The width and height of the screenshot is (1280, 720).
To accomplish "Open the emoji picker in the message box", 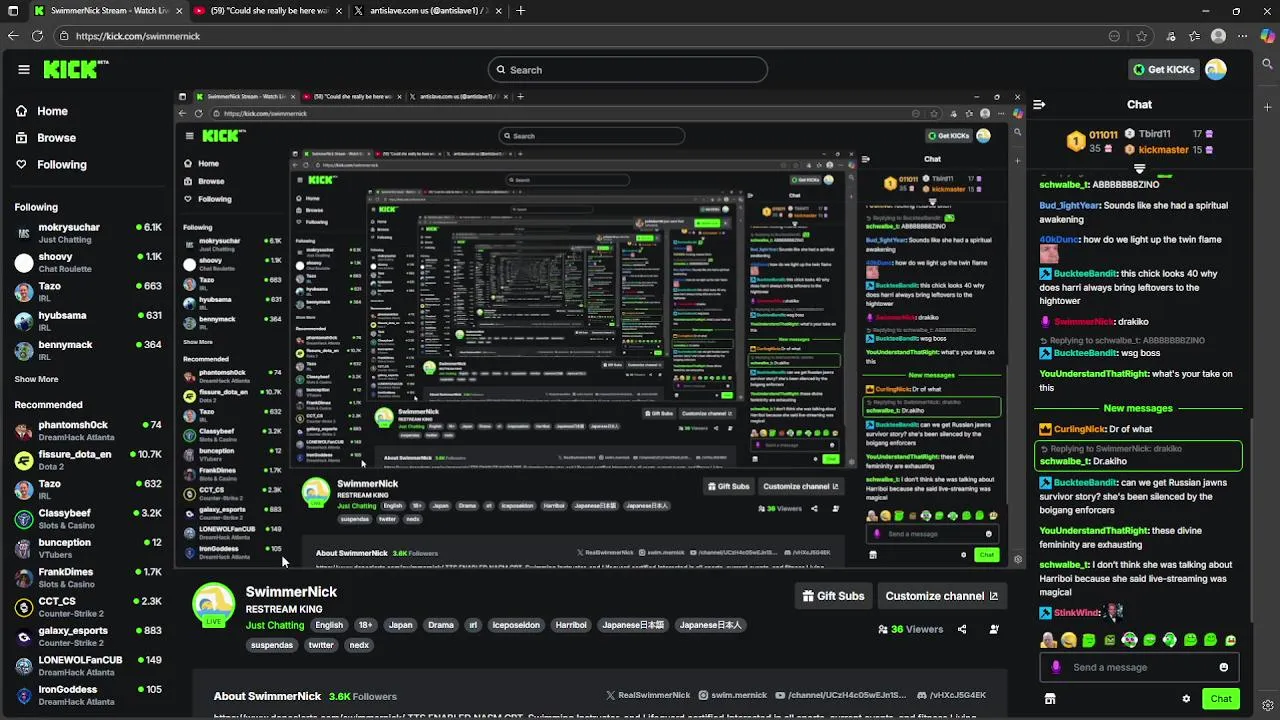I will tap(1224, 667).
